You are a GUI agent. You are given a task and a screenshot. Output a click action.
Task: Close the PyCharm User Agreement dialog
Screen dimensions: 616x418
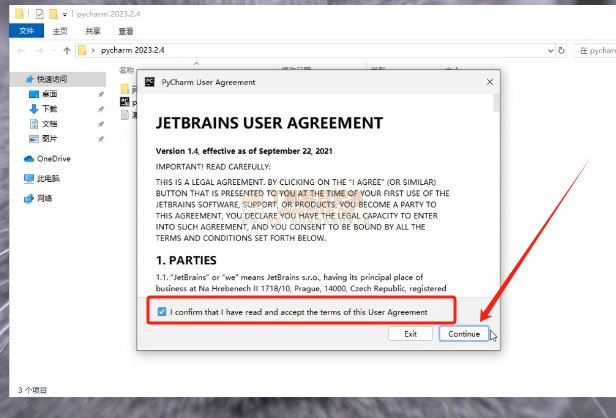click(490, 82)
